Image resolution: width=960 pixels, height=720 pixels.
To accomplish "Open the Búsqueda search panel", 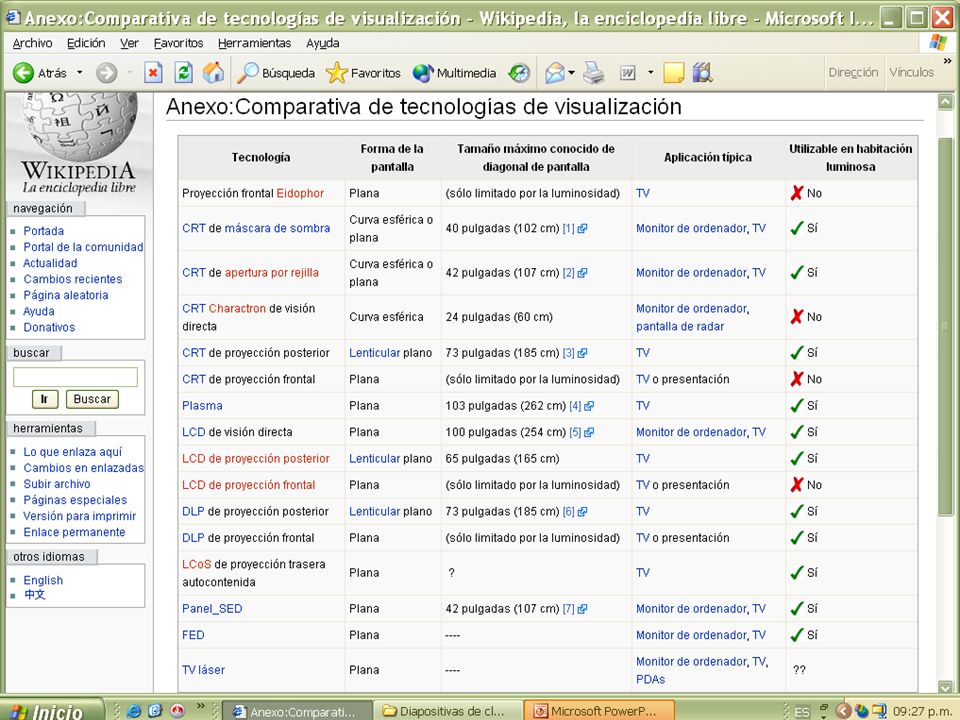I will click(276, 73).
